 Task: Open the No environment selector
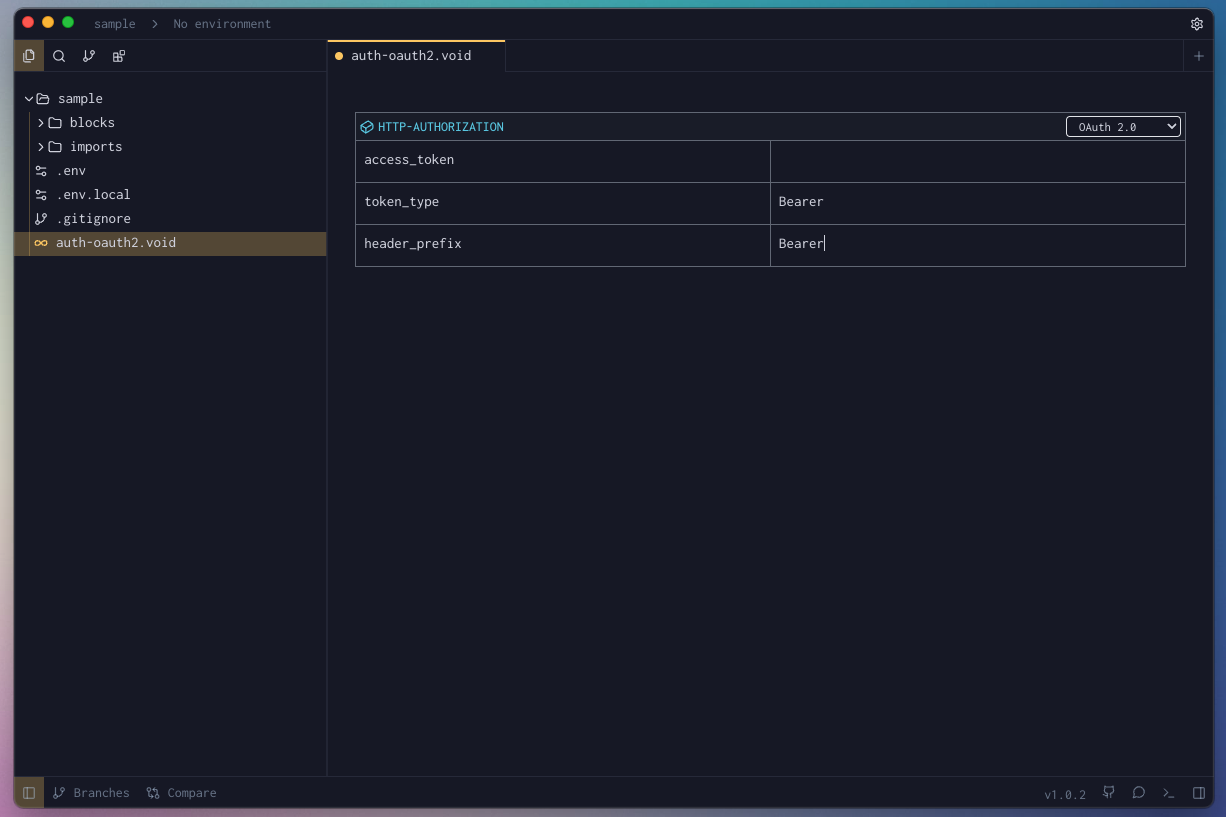tap(222, 23)
